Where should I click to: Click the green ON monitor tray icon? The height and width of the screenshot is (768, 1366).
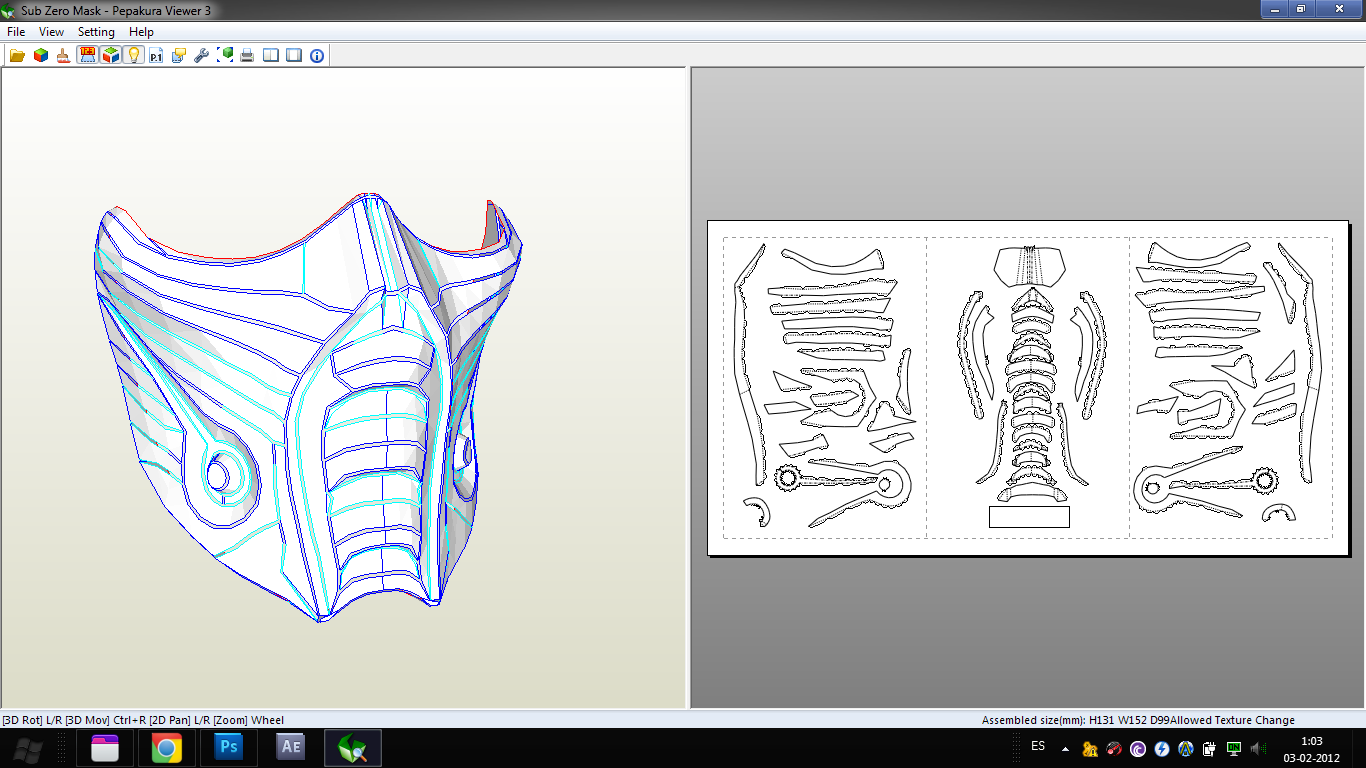[1234, 748]
